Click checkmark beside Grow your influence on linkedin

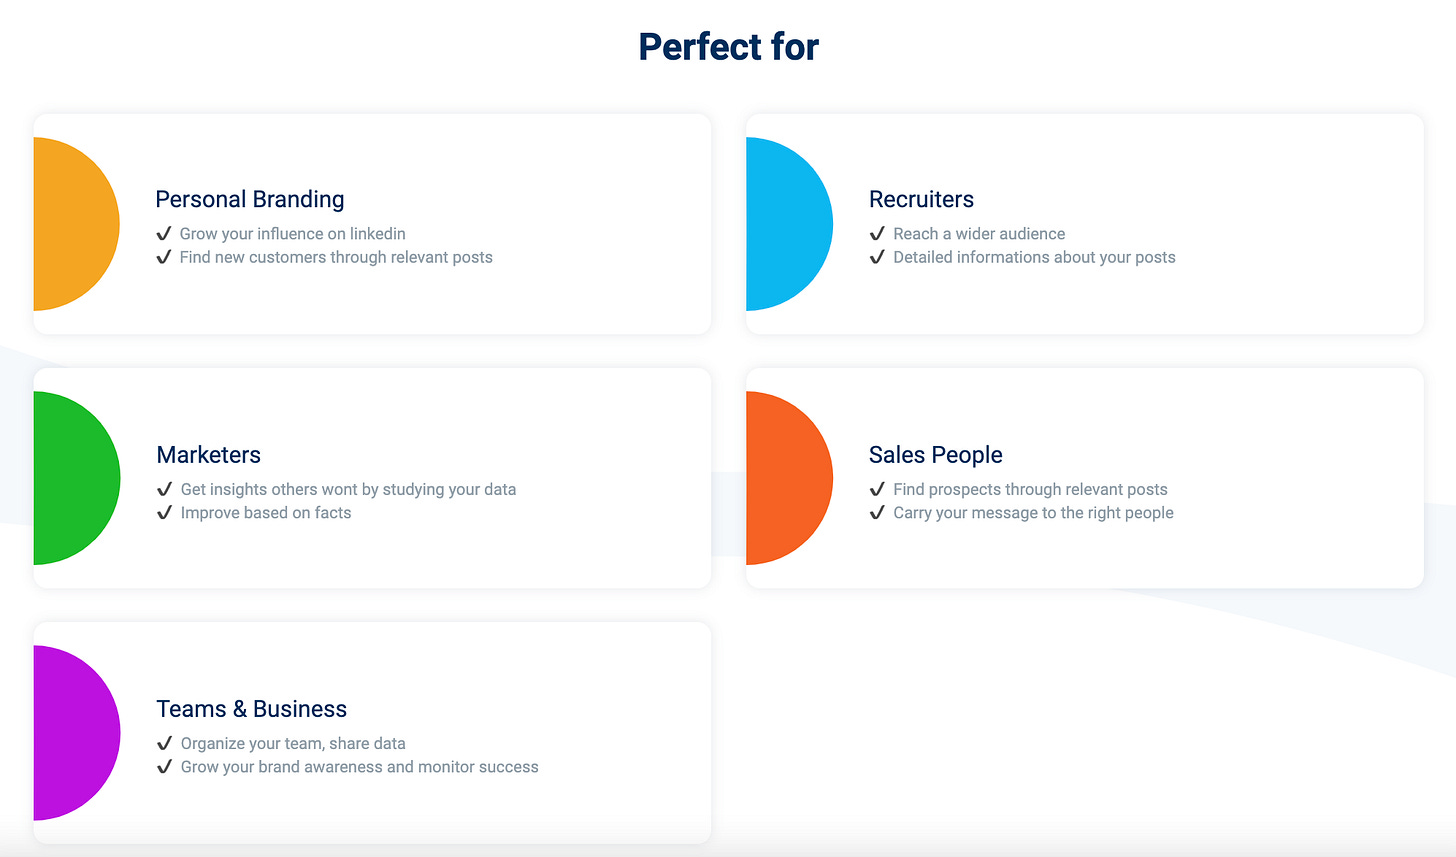164,234
